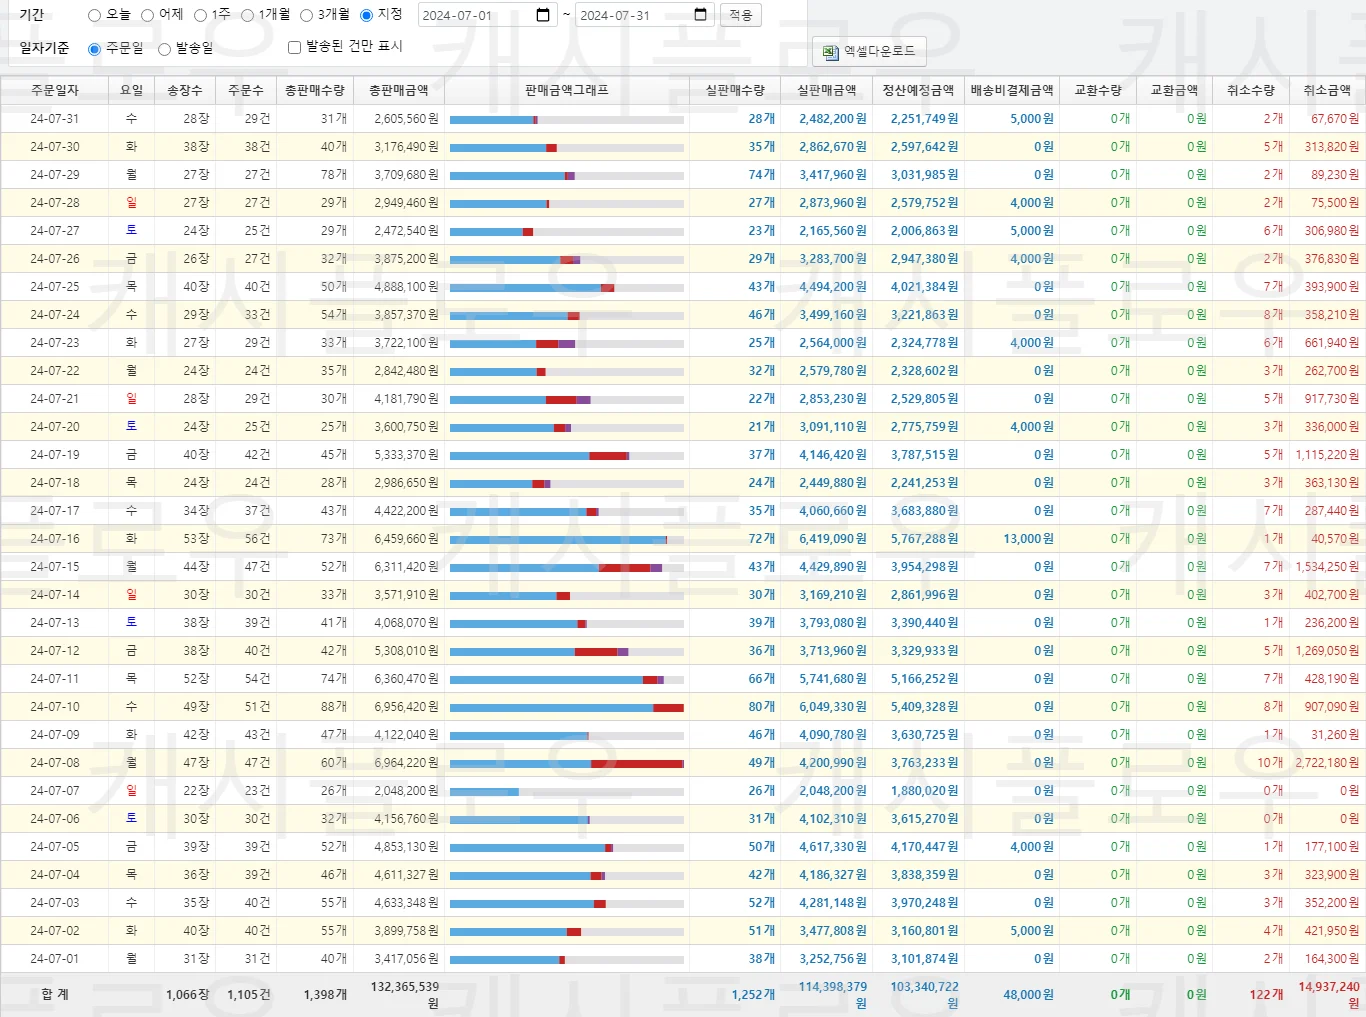1366x1017 pixels.
Task: Select the 1주 period radio button
Action: pos(200,15)
